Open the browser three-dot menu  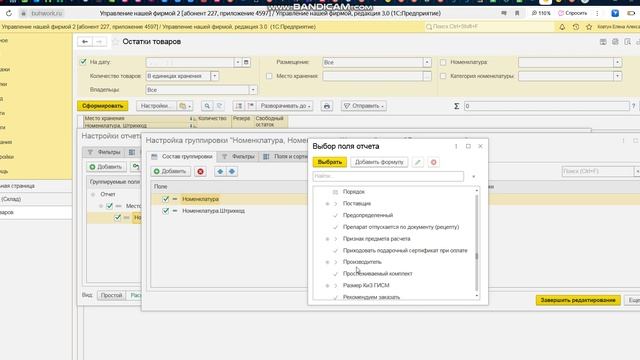[597, 13]
